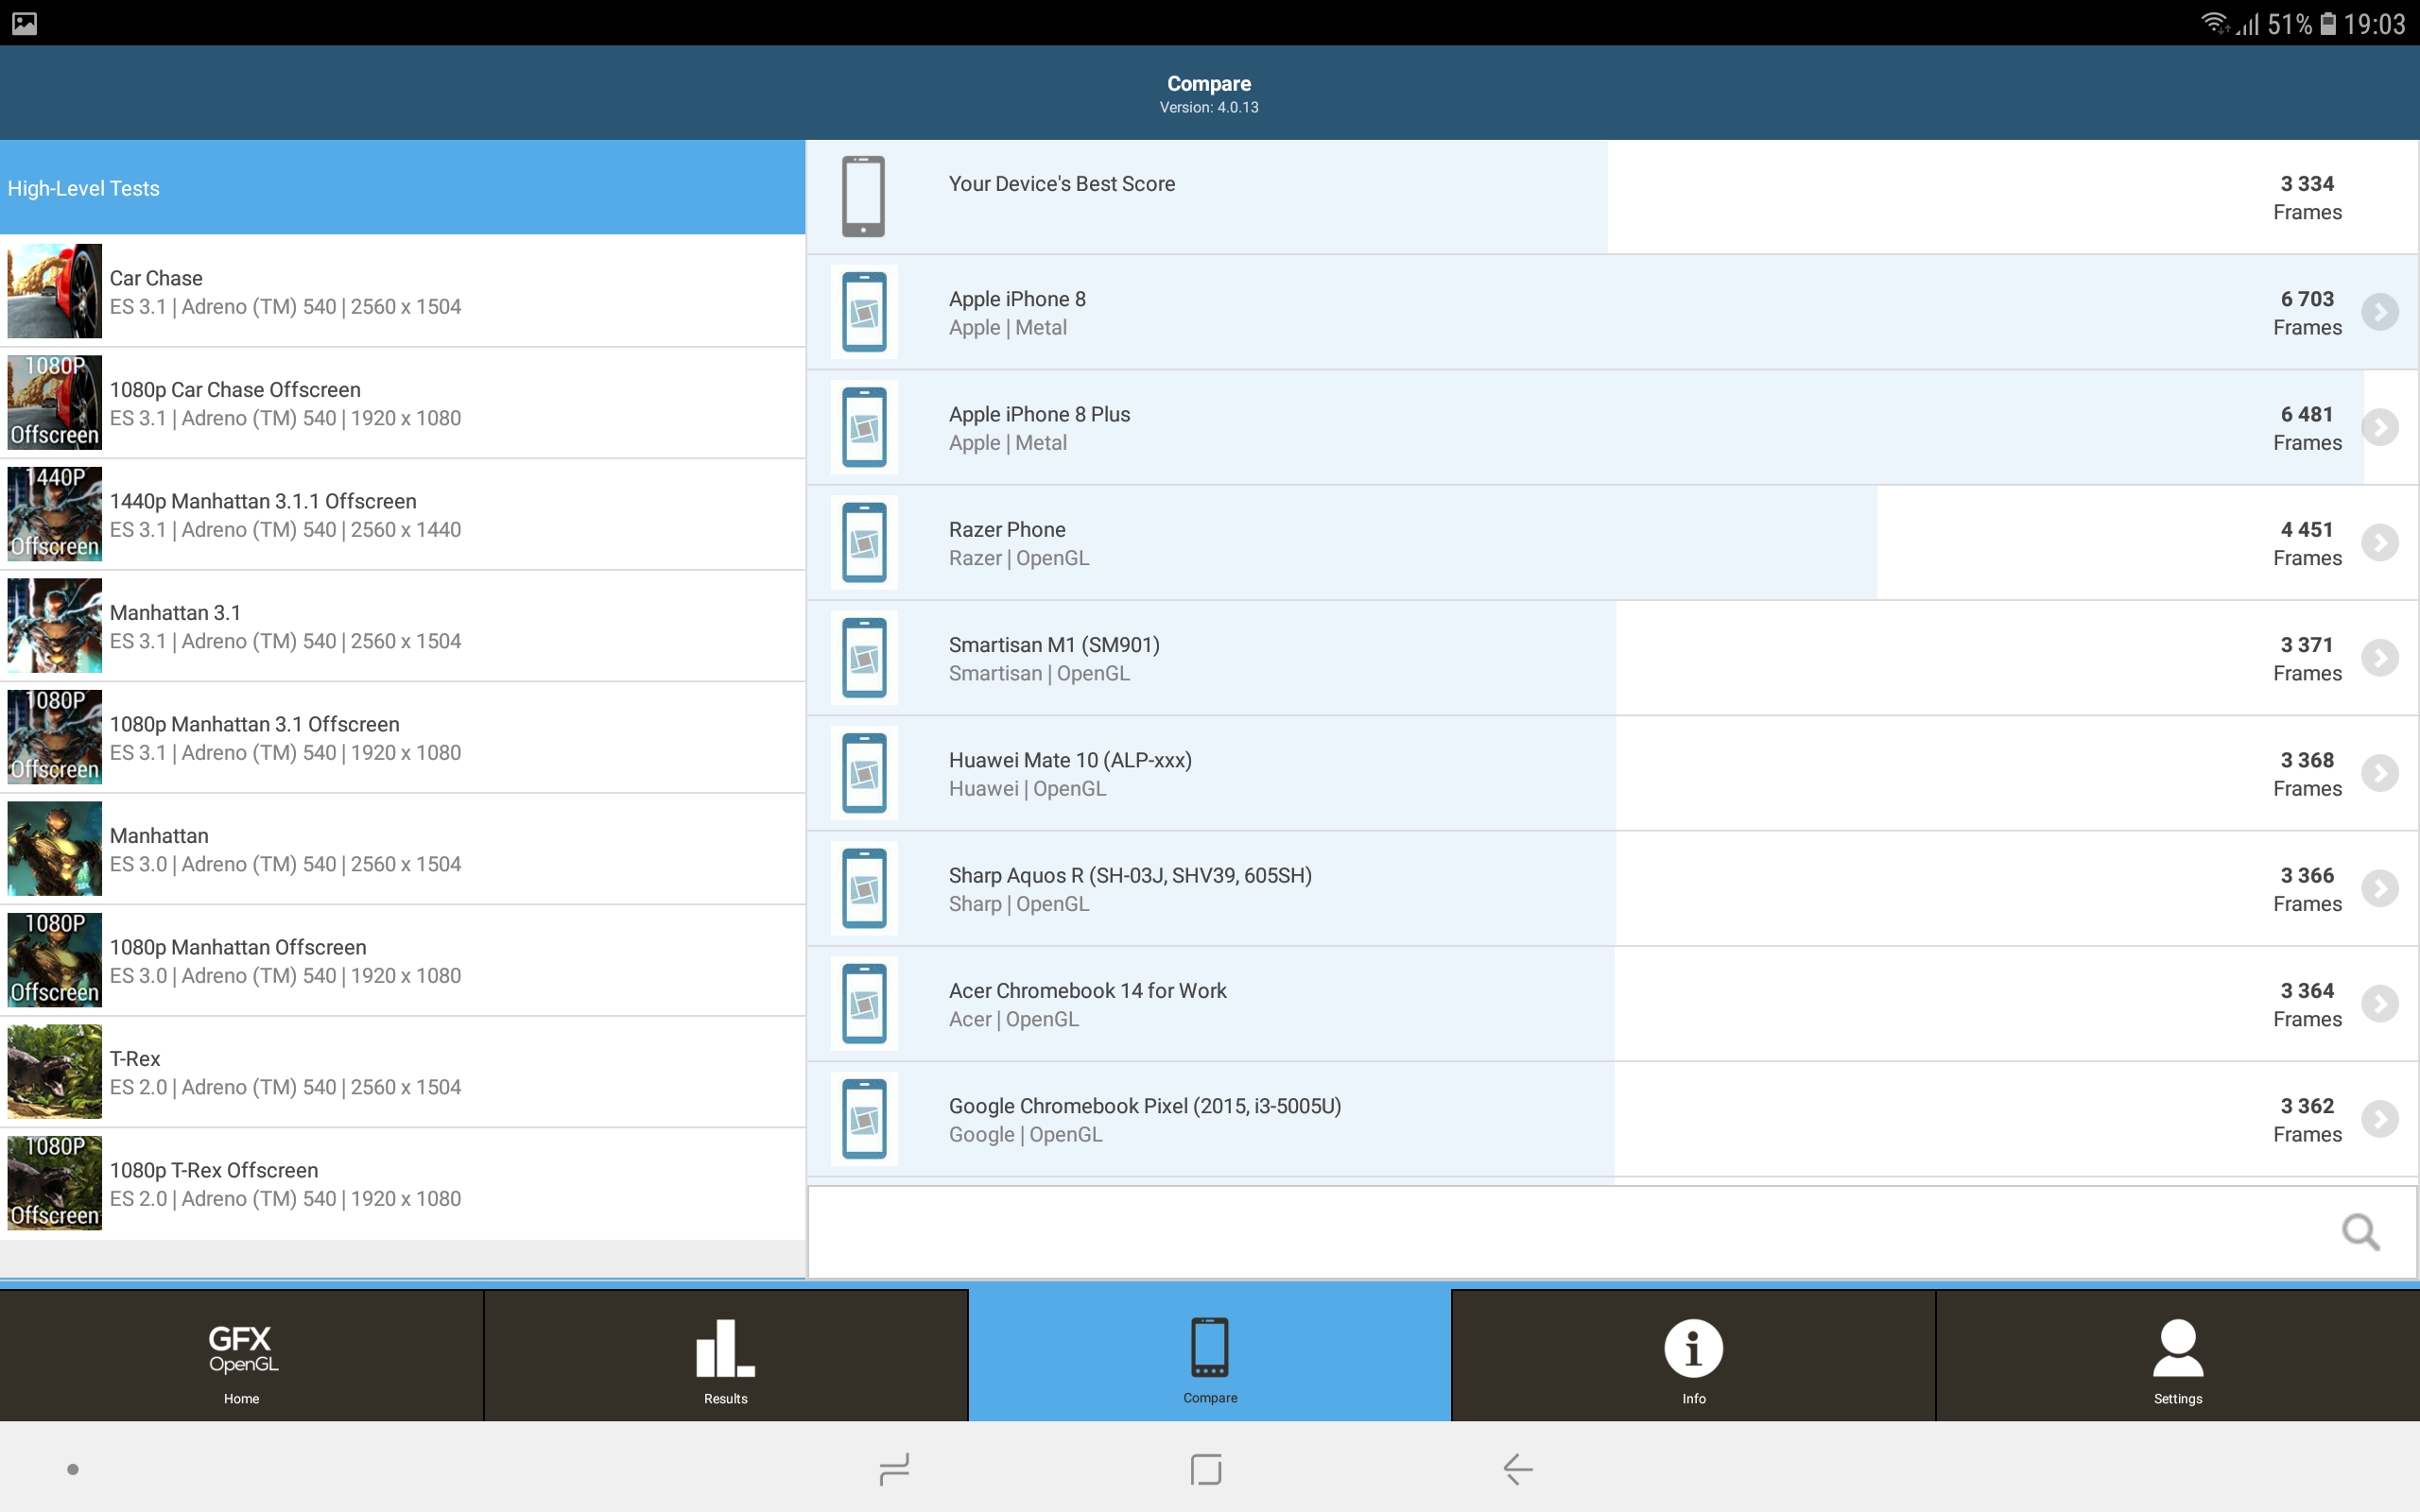Viewport: 2420px width, 1512px height.
Task: Select 1080p T-Rex Offscreen label
Action: [214, 1170]
